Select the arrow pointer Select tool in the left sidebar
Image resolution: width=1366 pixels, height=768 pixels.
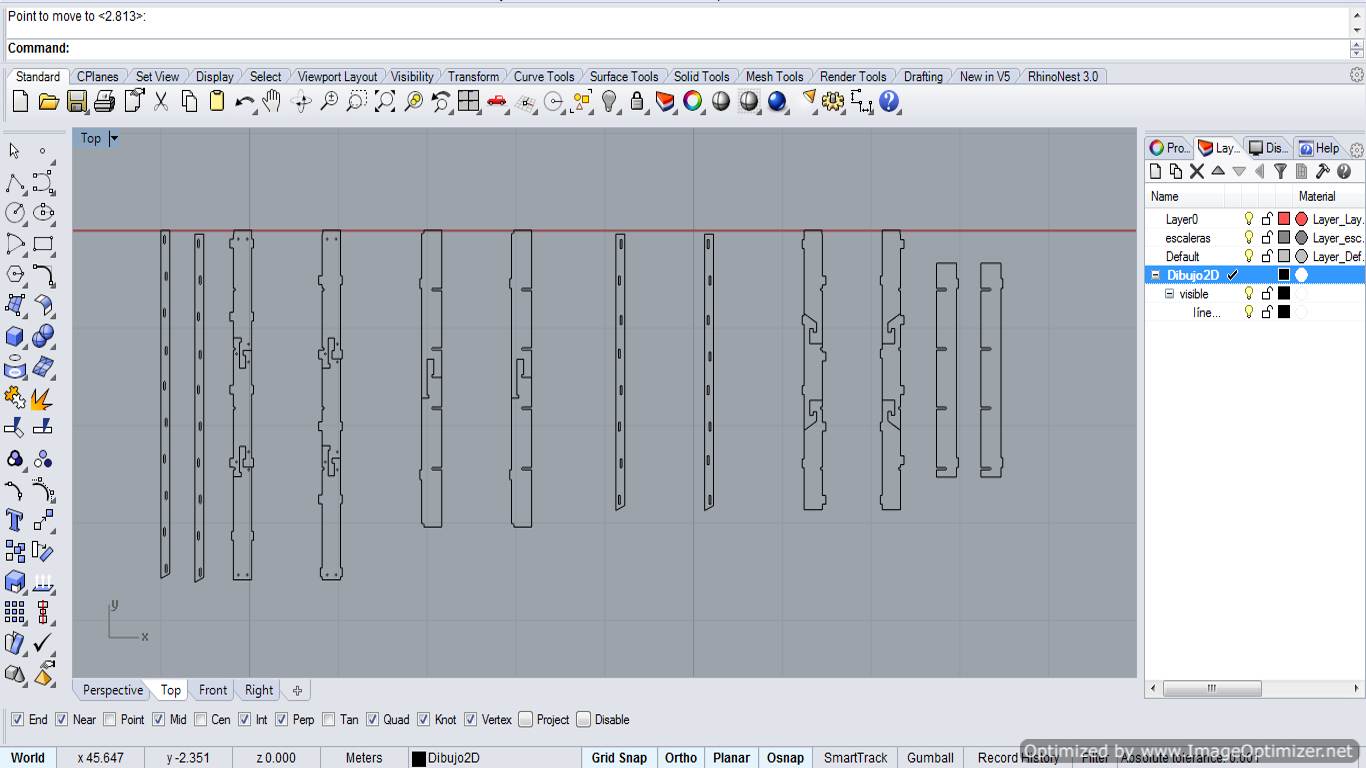point(15,151)
